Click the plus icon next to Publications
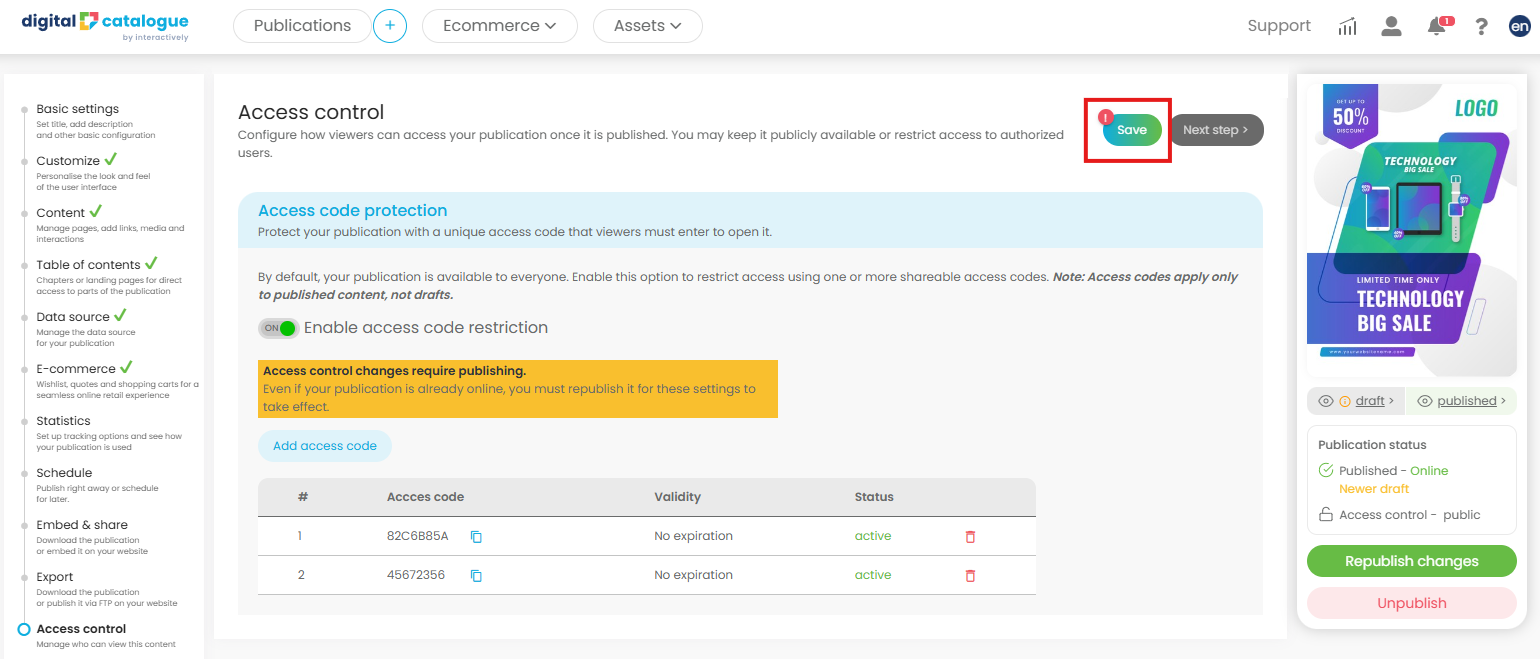The height and width of the screenshot is (659, 1540). (390, 26)
